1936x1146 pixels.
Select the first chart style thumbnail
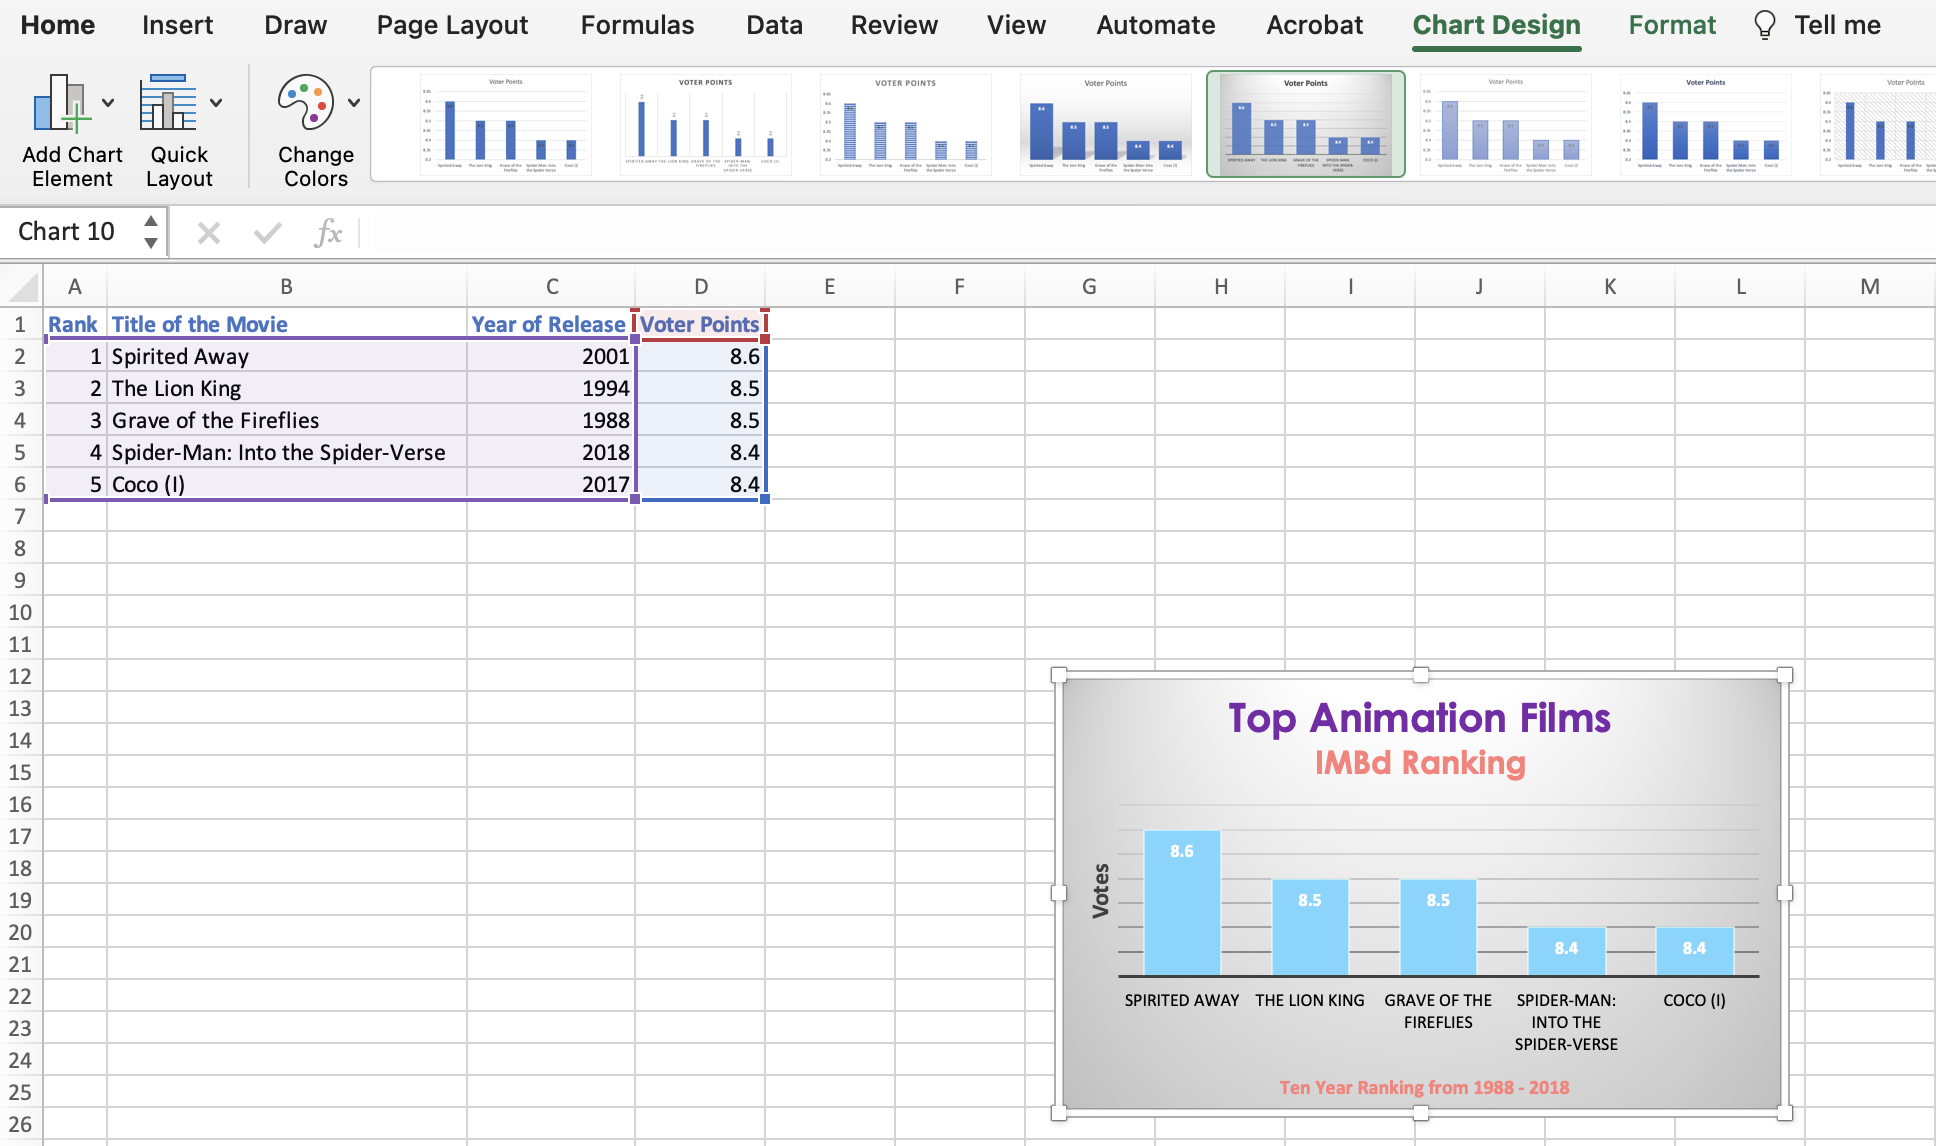[x=505, y=124]
